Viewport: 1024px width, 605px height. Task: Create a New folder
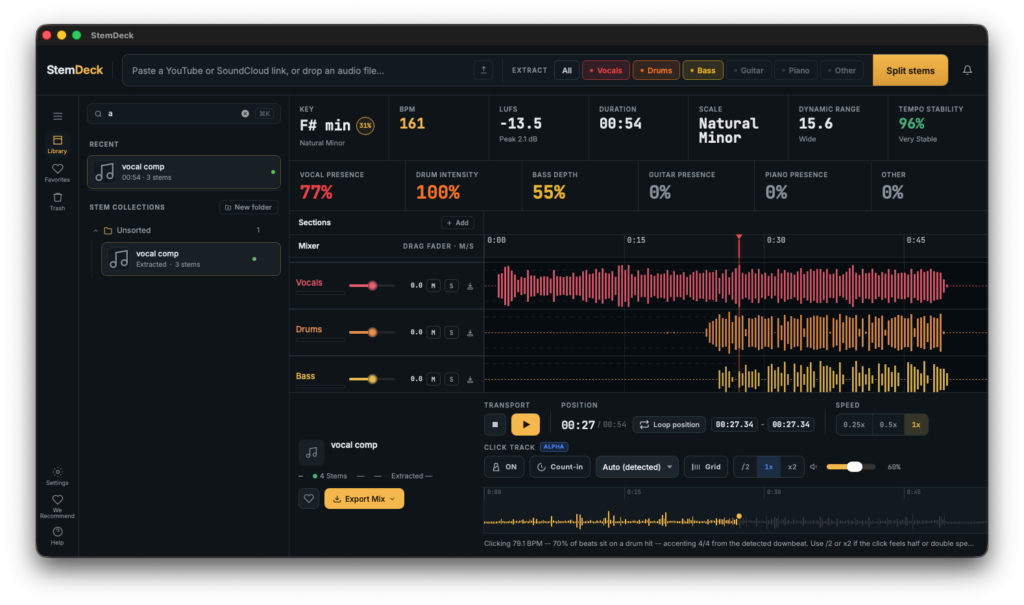(248, 207)
